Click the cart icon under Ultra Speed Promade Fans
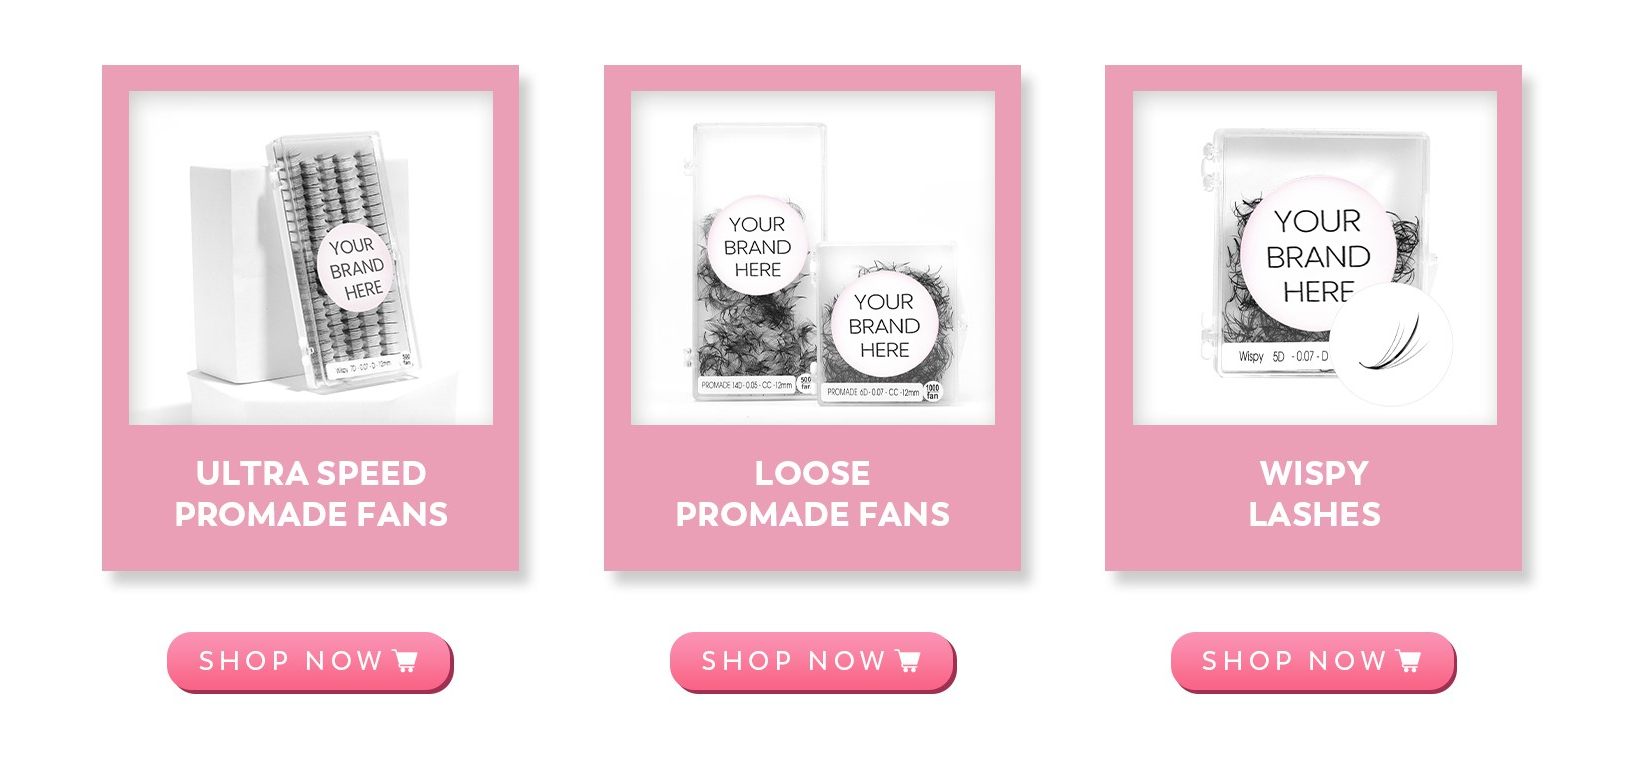The image size is (1638, 775). (x=406, y=661)
